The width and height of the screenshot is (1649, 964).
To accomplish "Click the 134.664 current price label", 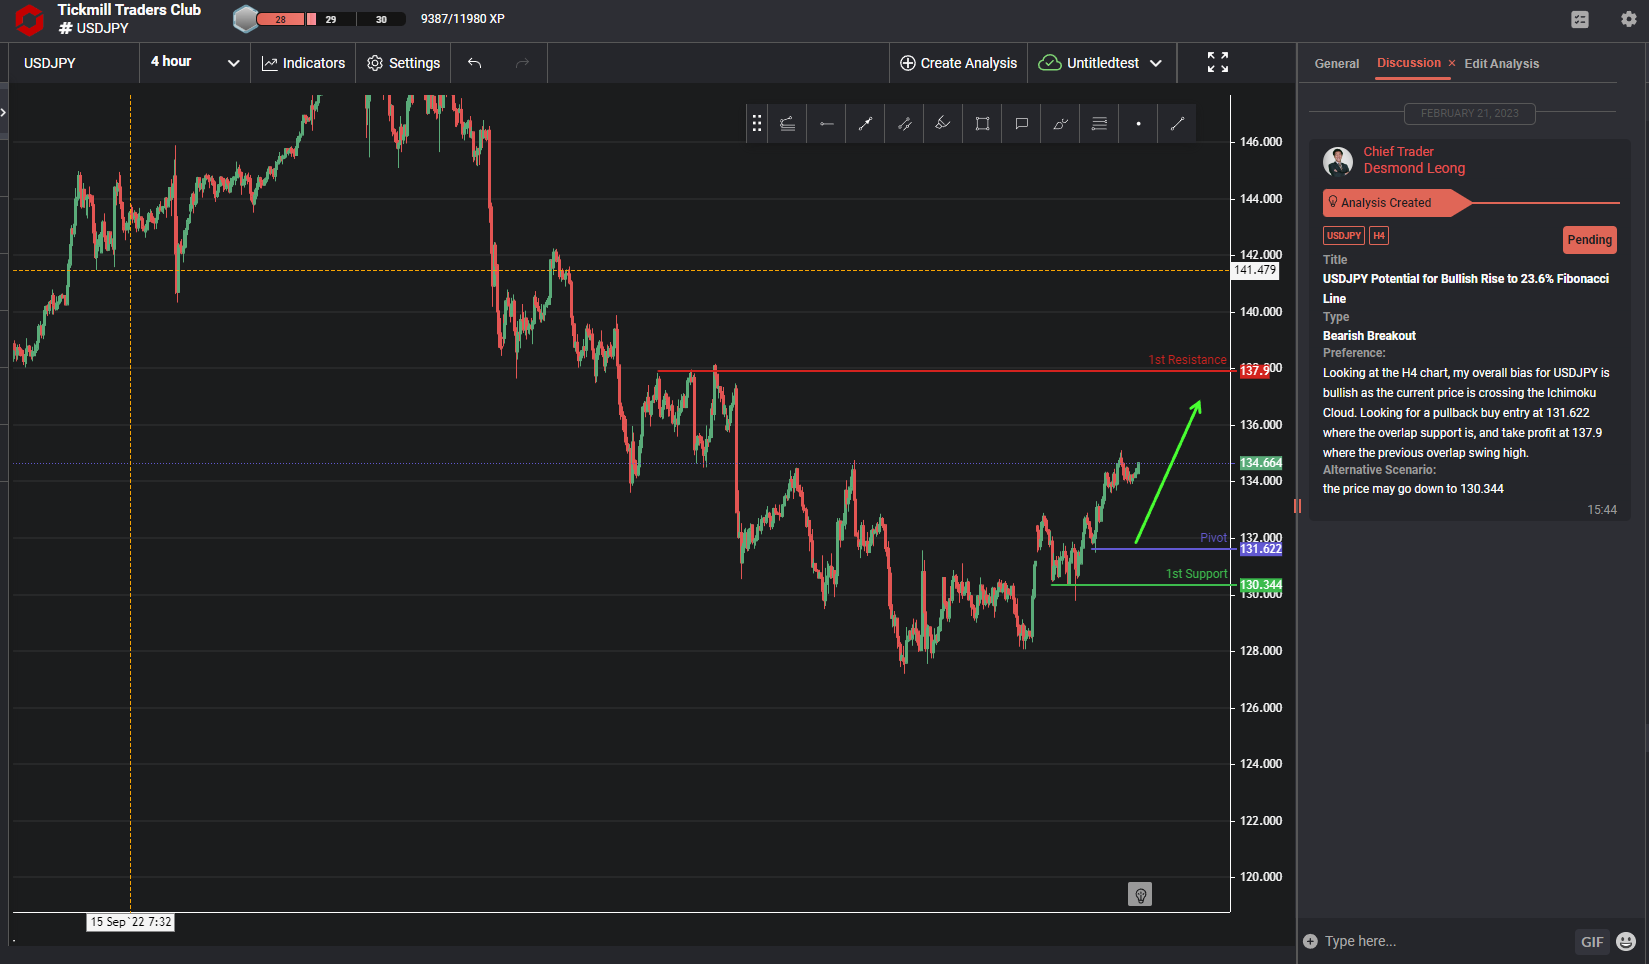I will click(1261, 463).
